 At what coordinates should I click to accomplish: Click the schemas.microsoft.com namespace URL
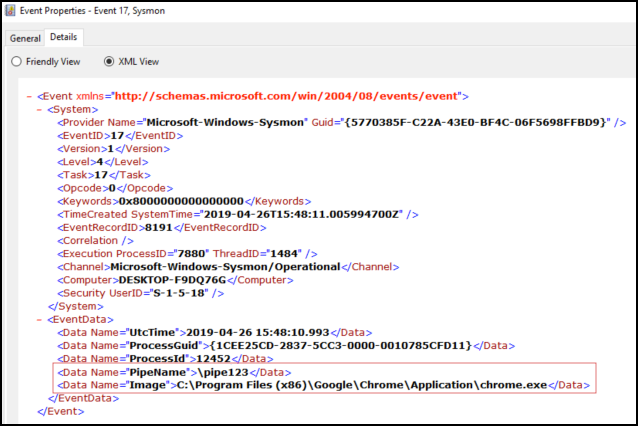point(286,96)
